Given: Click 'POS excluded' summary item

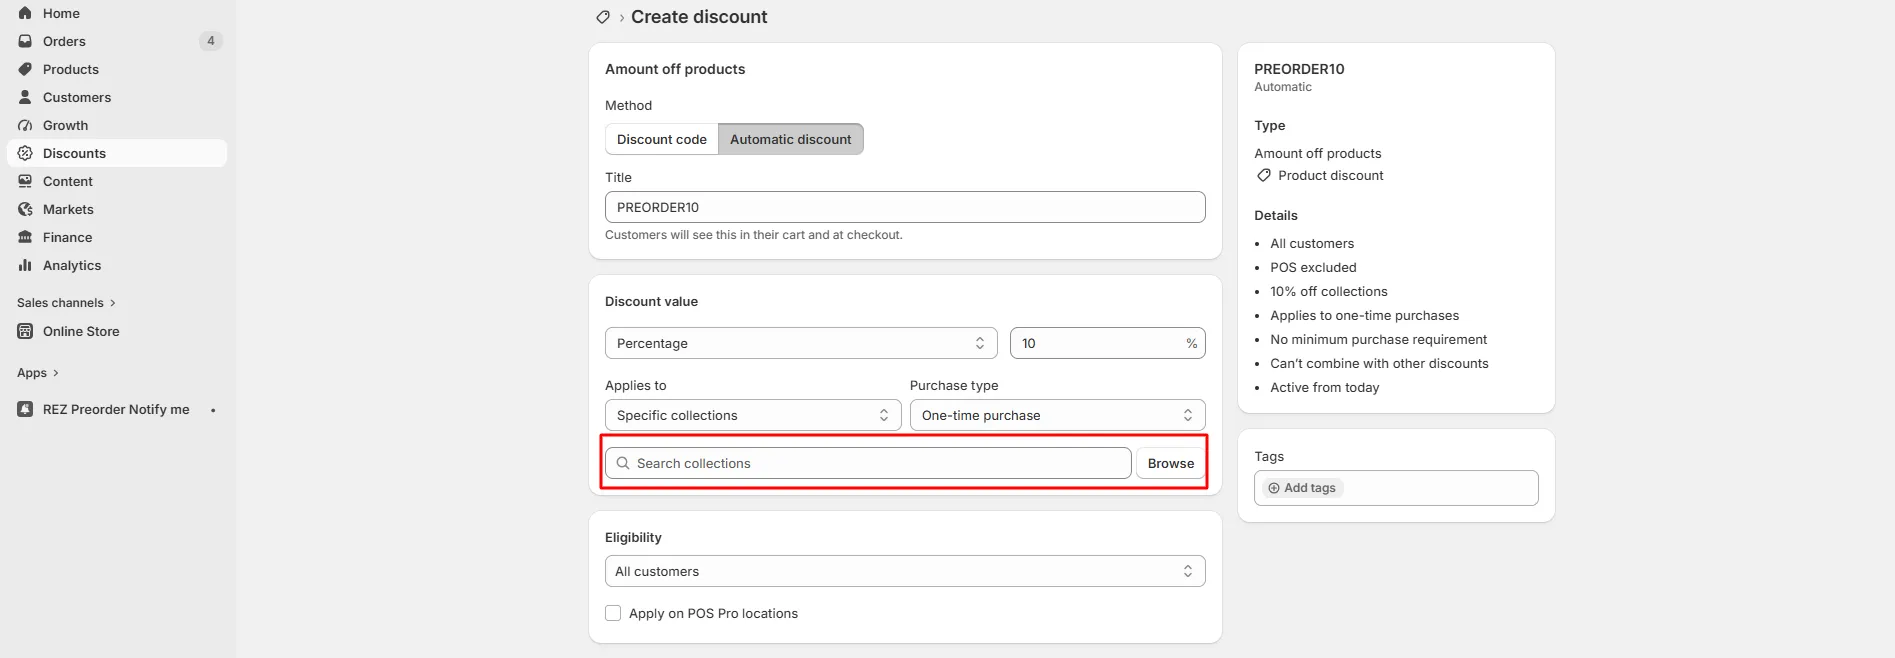Looking at the screenshot, I should coord(1313,267).
